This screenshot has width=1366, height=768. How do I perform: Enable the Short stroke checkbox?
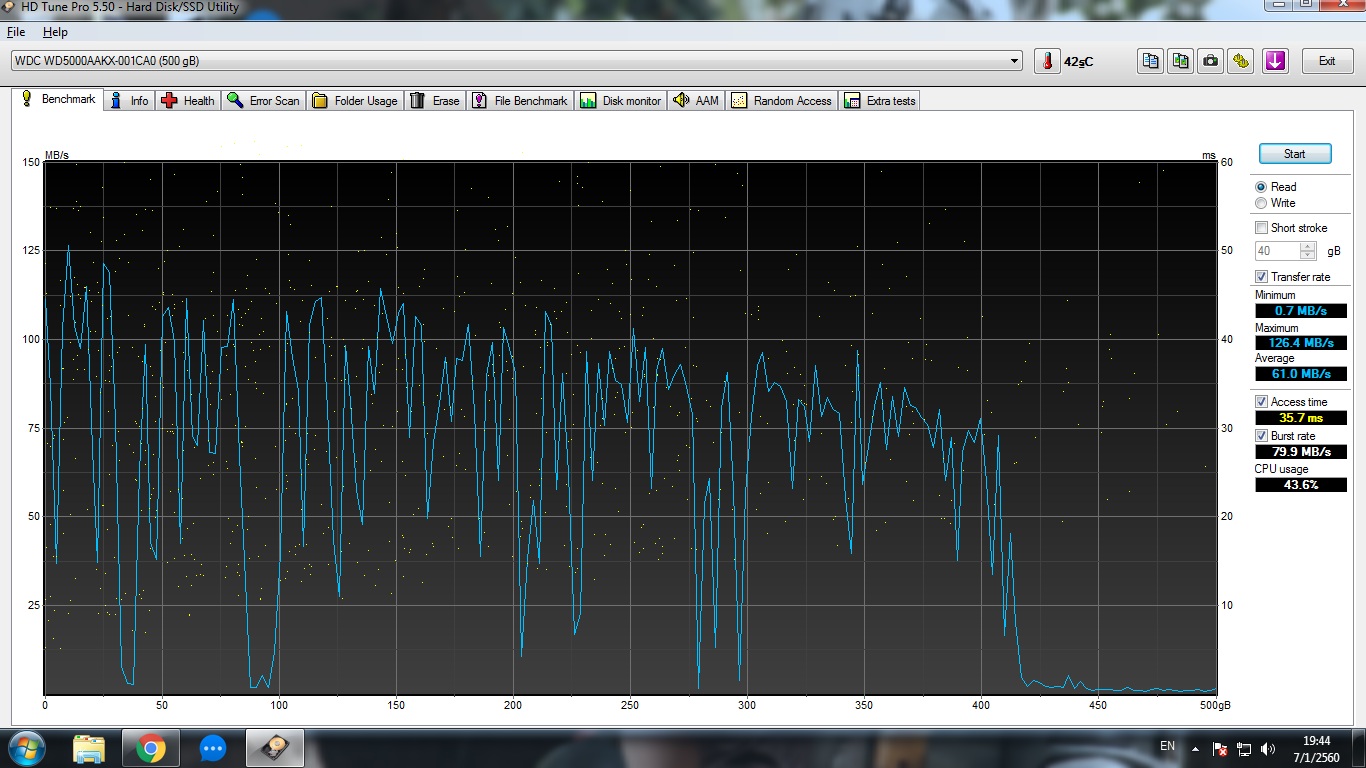pyautogui.click(x=1262, y=228)
